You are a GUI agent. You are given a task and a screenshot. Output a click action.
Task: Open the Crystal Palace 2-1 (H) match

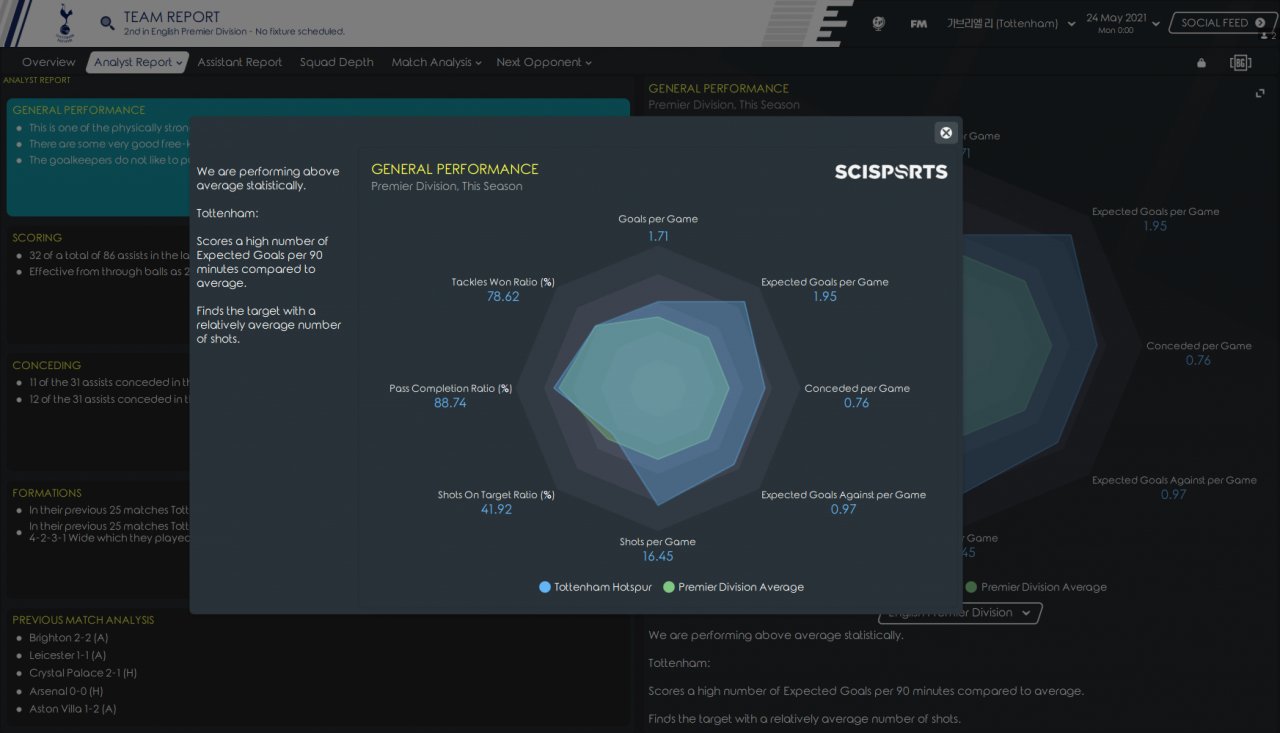tap(83, 673)
